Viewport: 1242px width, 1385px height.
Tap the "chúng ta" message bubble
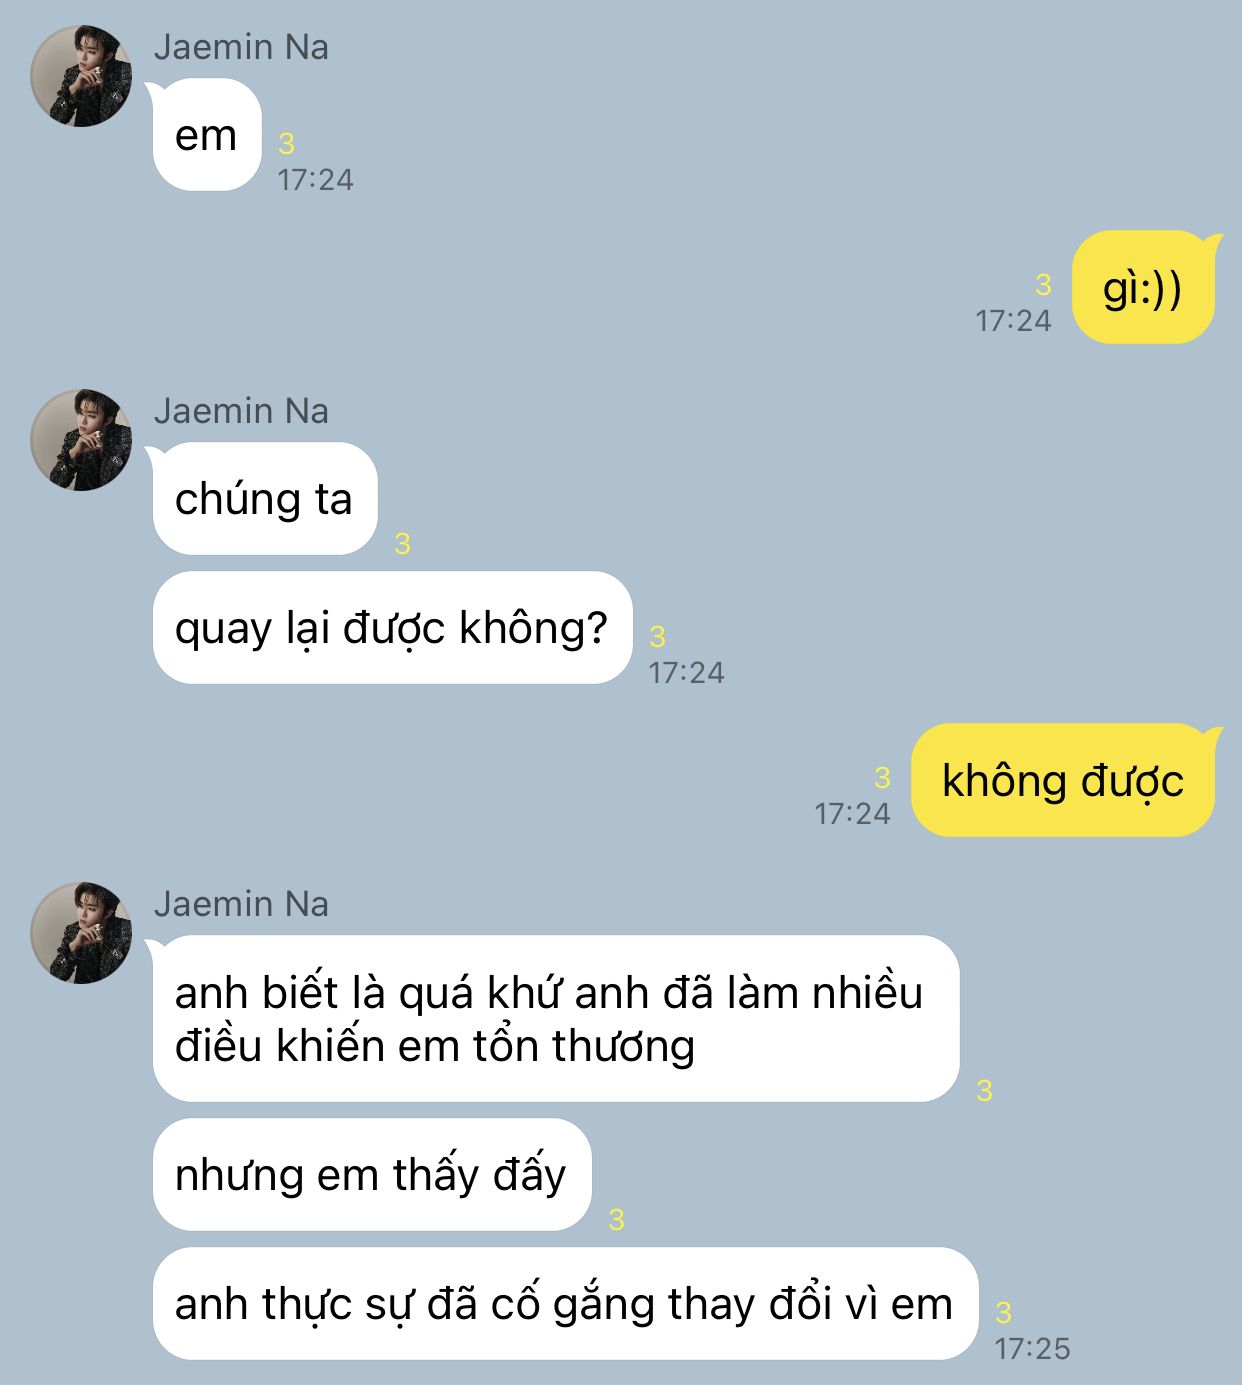tap(265, 498)
